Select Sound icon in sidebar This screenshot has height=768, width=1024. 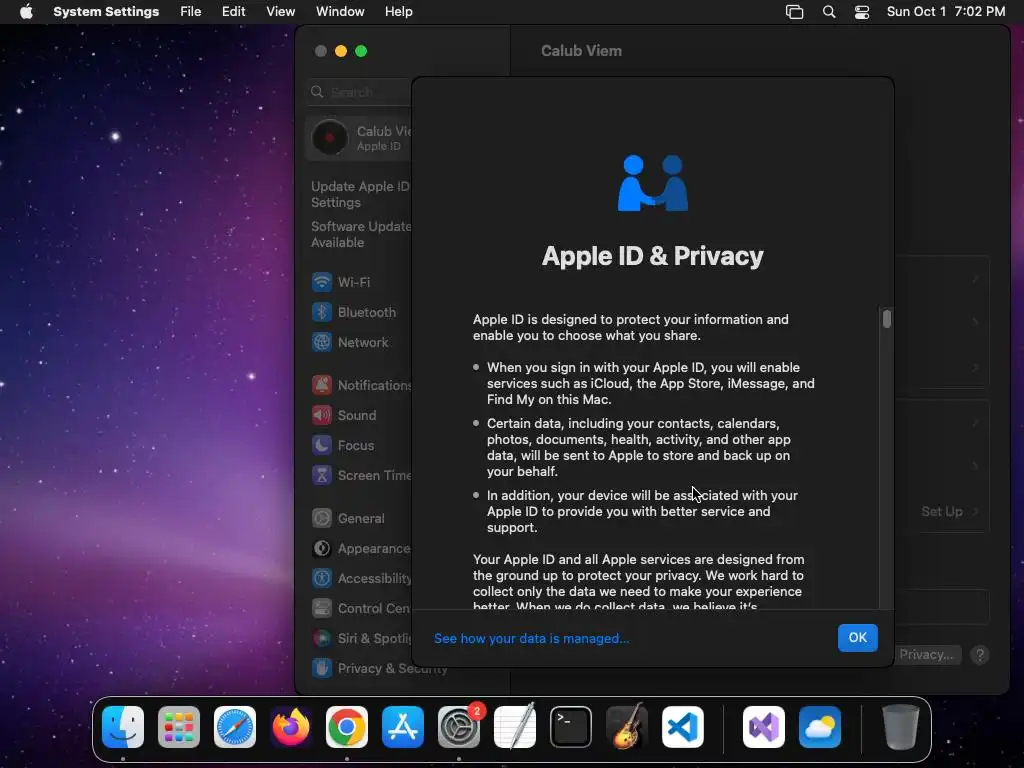(x=321, y=415)
